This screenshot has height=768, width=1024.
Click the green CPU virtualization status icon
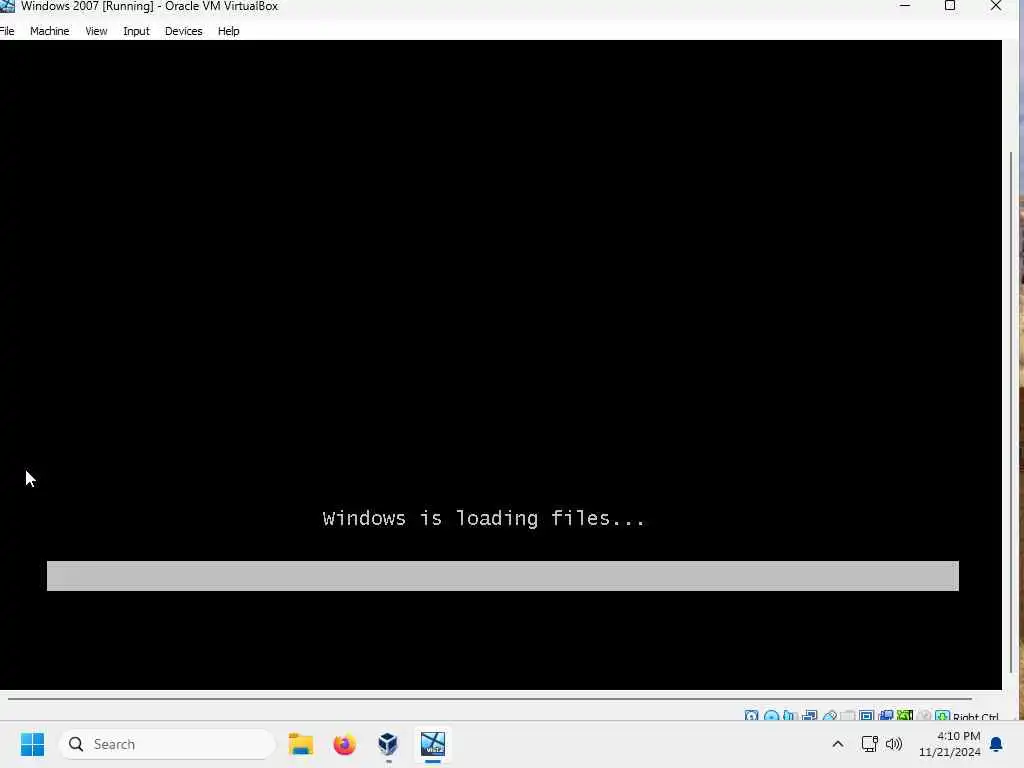(x=904, y=716)
